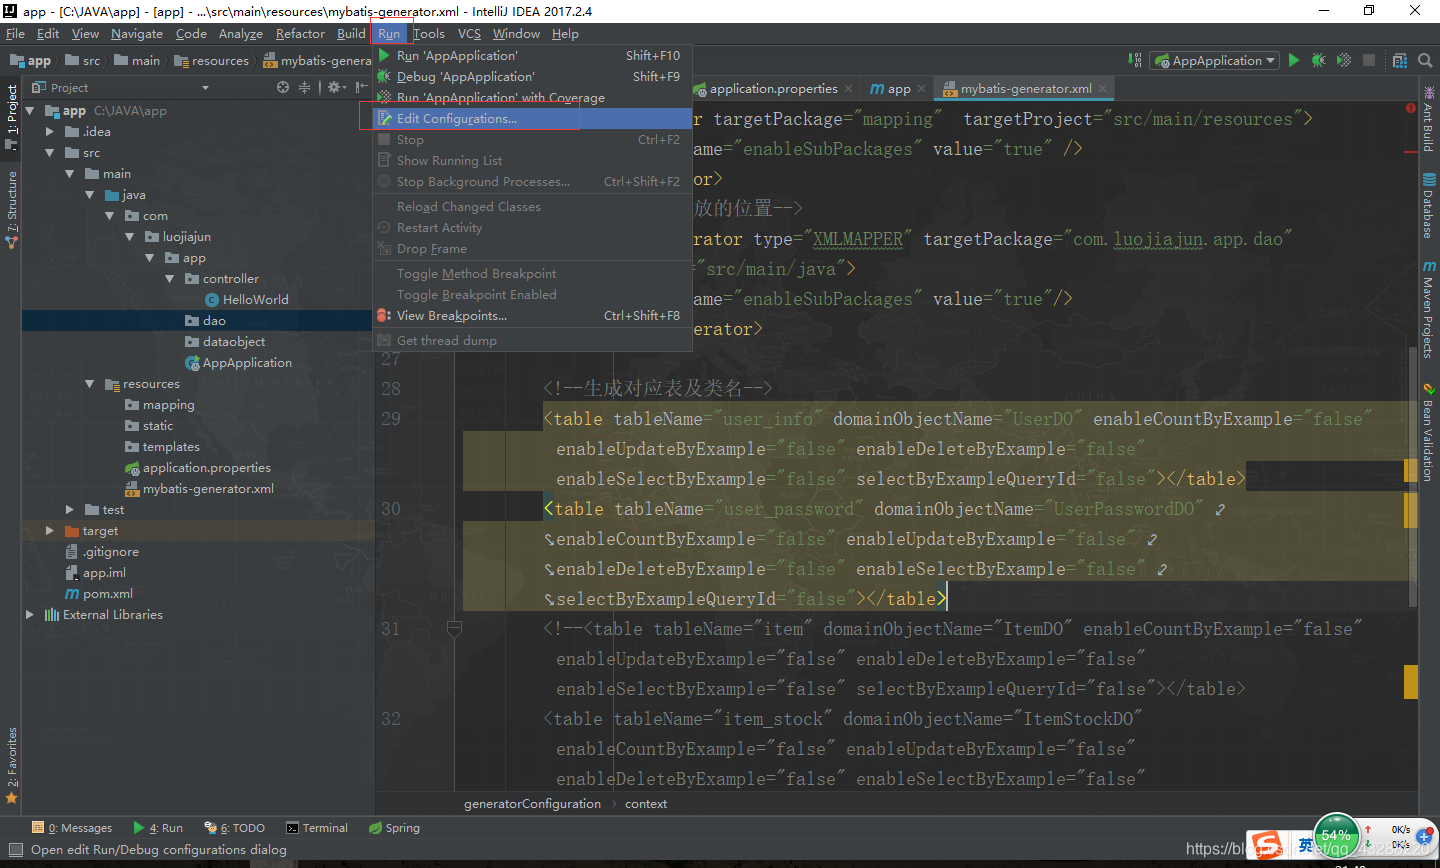Collapse the resources folder arrow
This screenshot has width=1440, height=868.
point(90,384)
